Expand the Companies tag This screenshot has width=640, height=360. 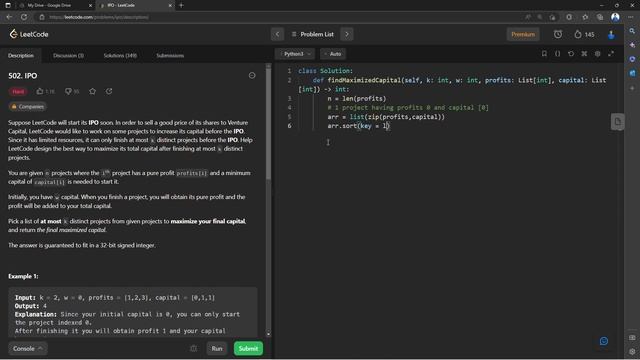click(27, 107)
